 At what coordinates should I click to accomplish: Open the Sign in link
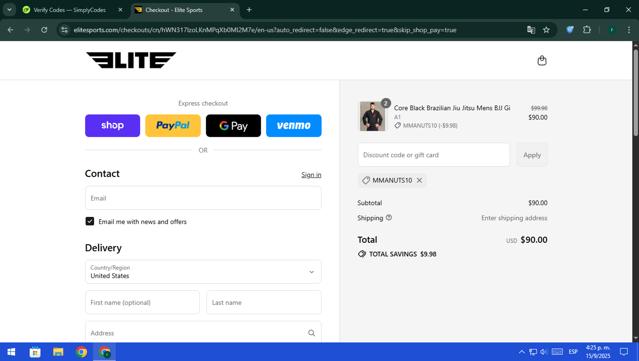(311, 175)
